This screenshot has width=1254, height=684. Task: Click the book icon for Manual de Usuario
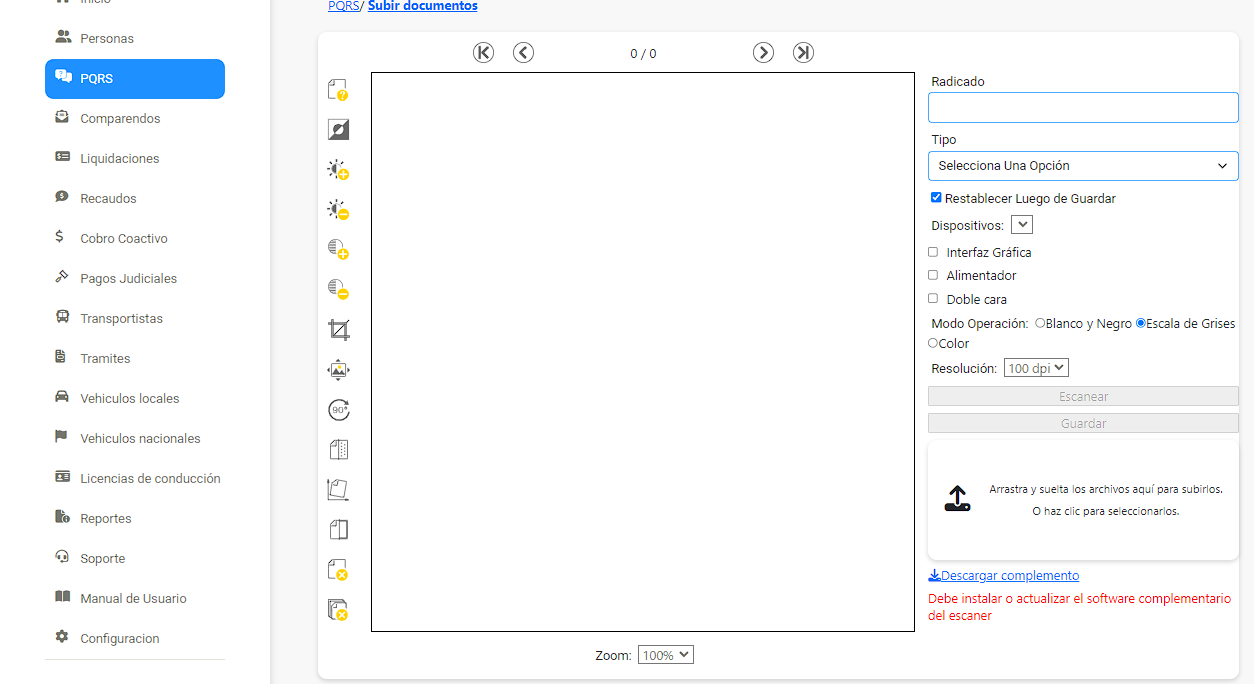coord(62,598)
